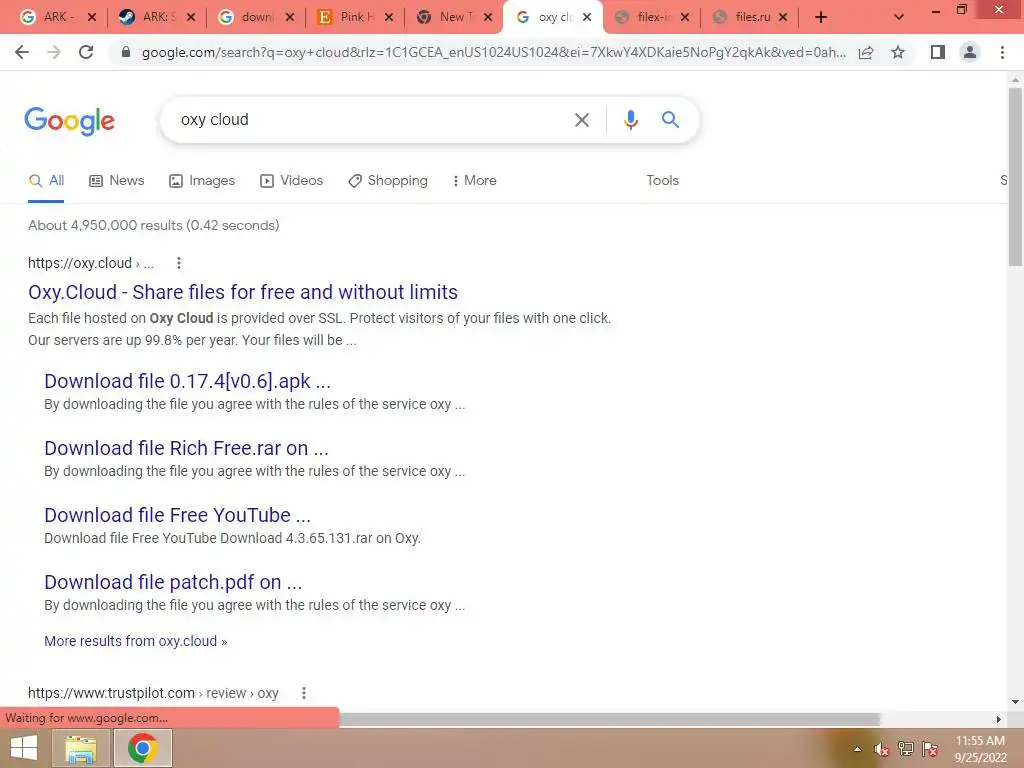Viewport: 1024px width, 768px height.
Task: Start voice search with the microphone icon
Action: point(630,120)
